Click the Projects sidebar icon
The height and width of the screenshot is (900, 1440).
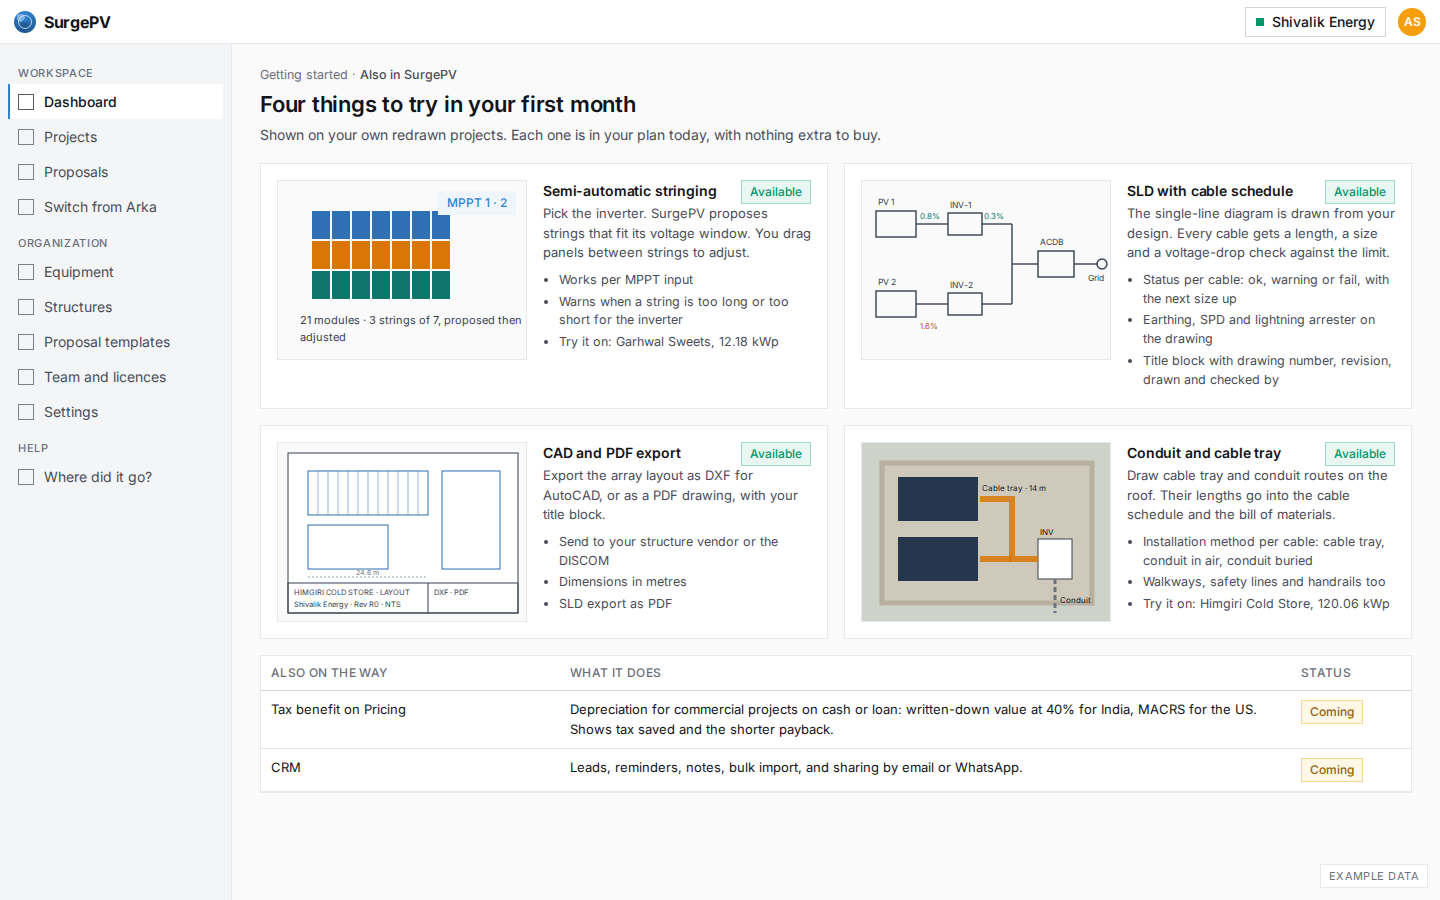tap(26, 137)
